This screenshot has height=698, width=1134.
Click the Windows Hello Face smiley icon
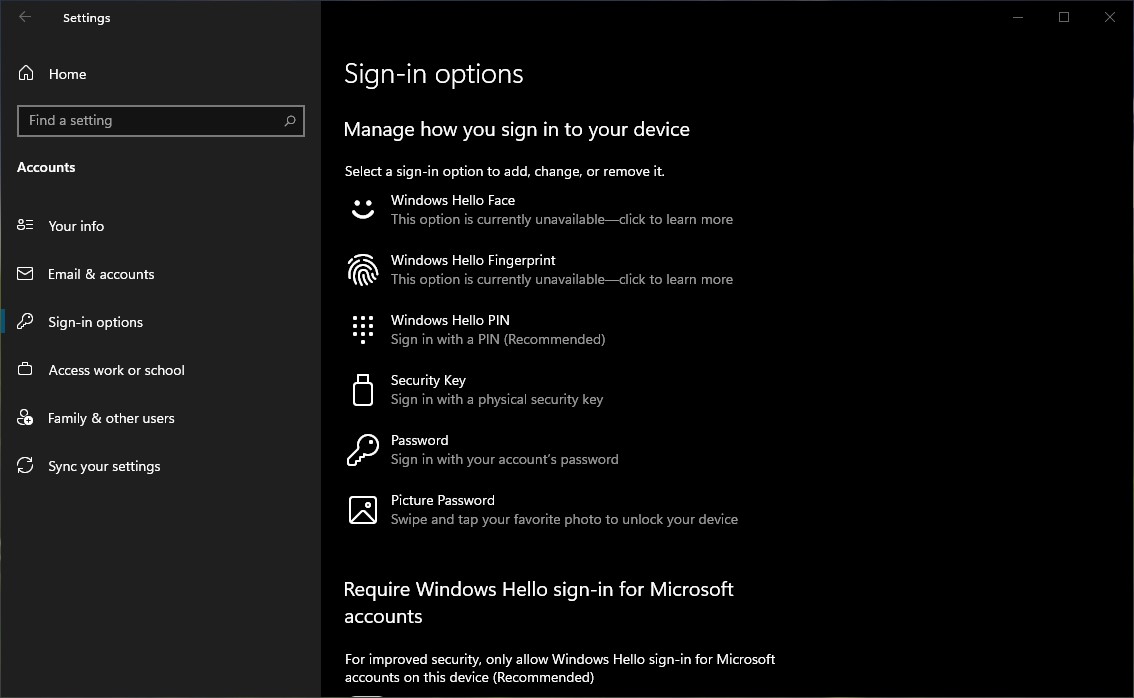tap(362, 209)
